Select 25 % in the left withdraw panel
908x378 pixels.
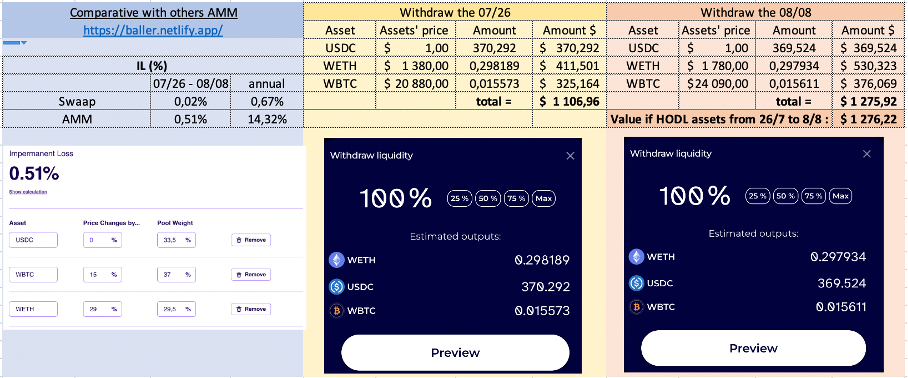459,199
